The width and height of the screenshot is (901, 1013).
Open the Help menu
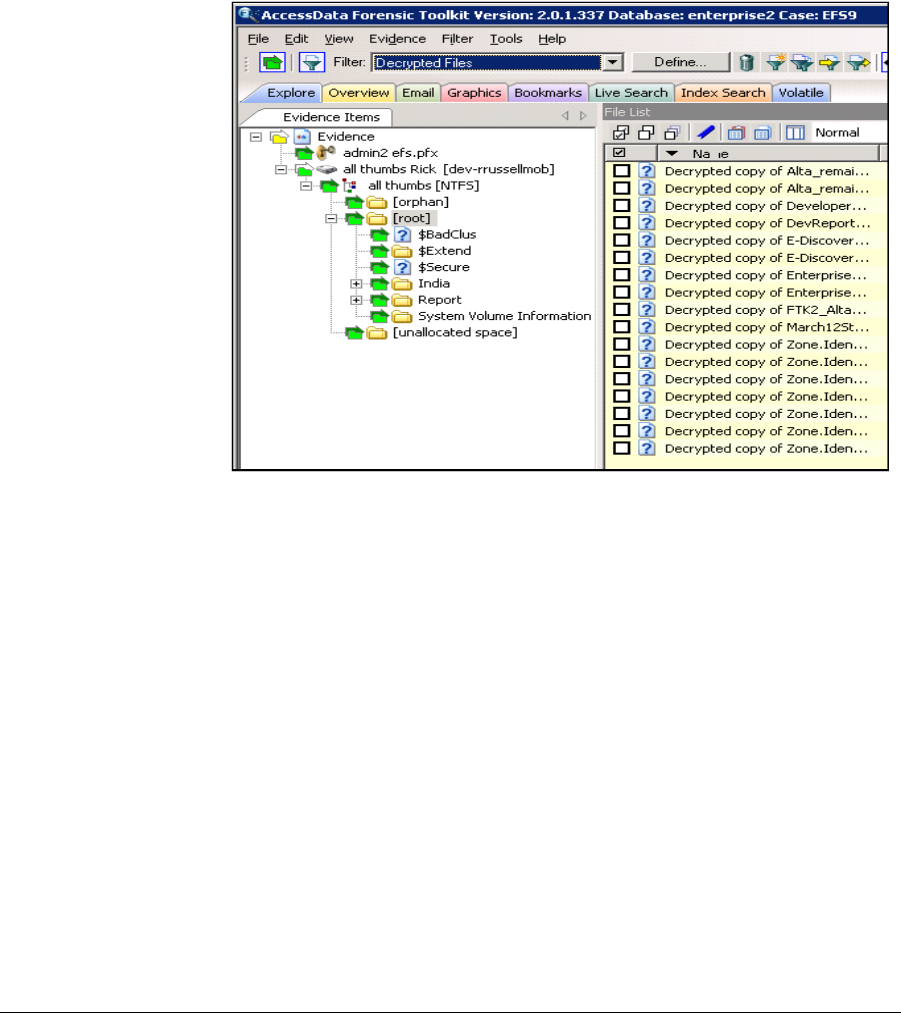(x=552, y=39)
